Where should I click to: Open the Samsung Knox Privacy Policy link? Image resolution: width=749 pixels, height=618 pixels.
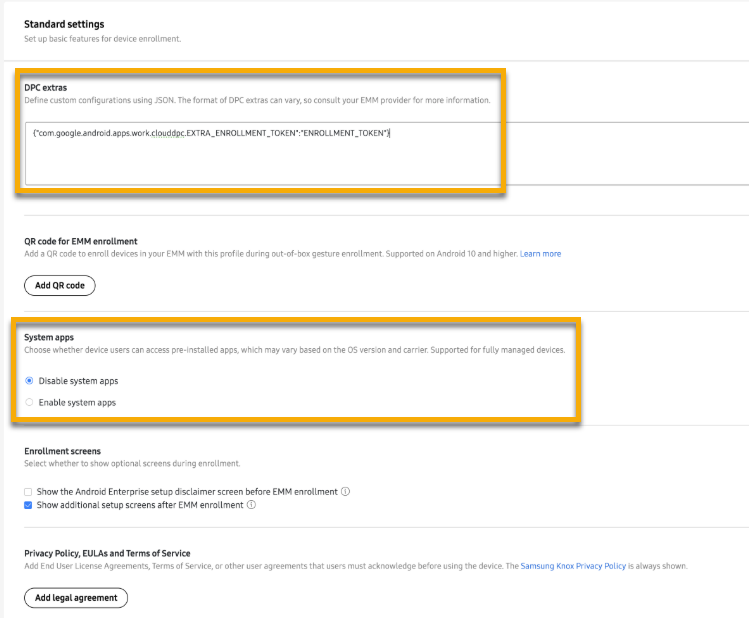pos(573,566)
